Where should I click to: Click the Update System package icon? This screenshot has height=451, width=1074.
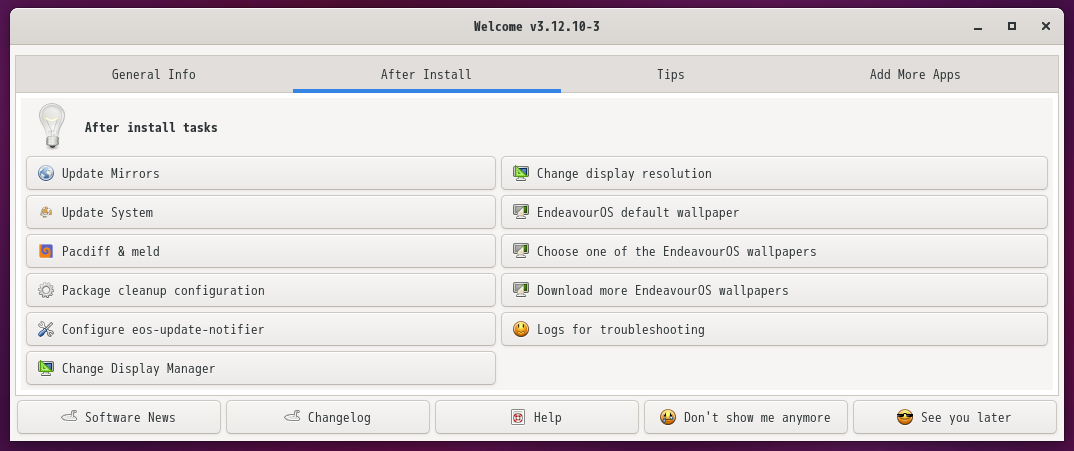click(x=46, y=212)
